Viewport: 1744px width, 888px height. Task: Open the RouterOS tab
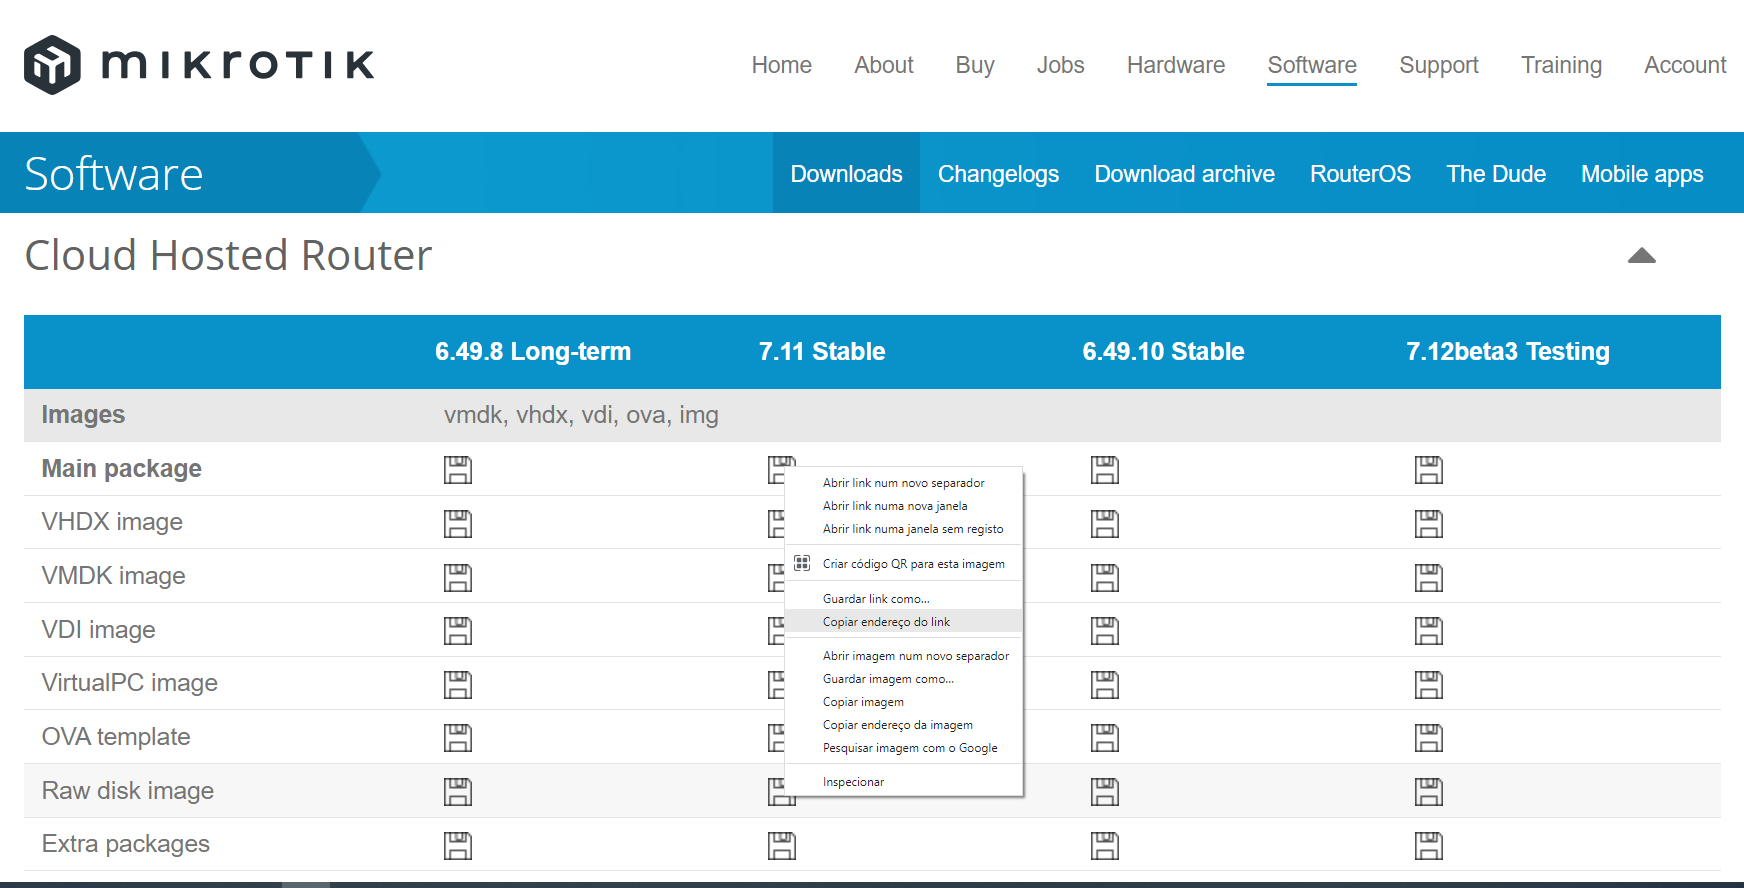pyautogui.click(x=1360, y=174)
